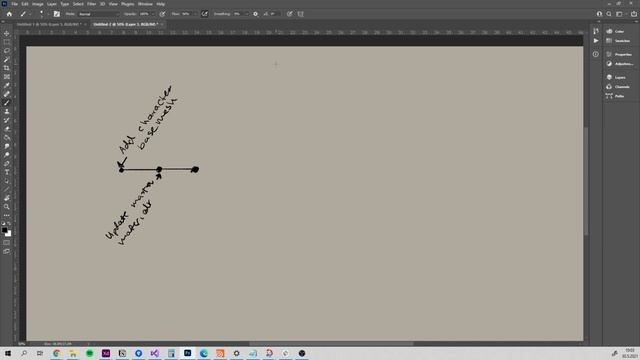Open the Layers panel
640x360 pixels.
click(x=617, y=77)
